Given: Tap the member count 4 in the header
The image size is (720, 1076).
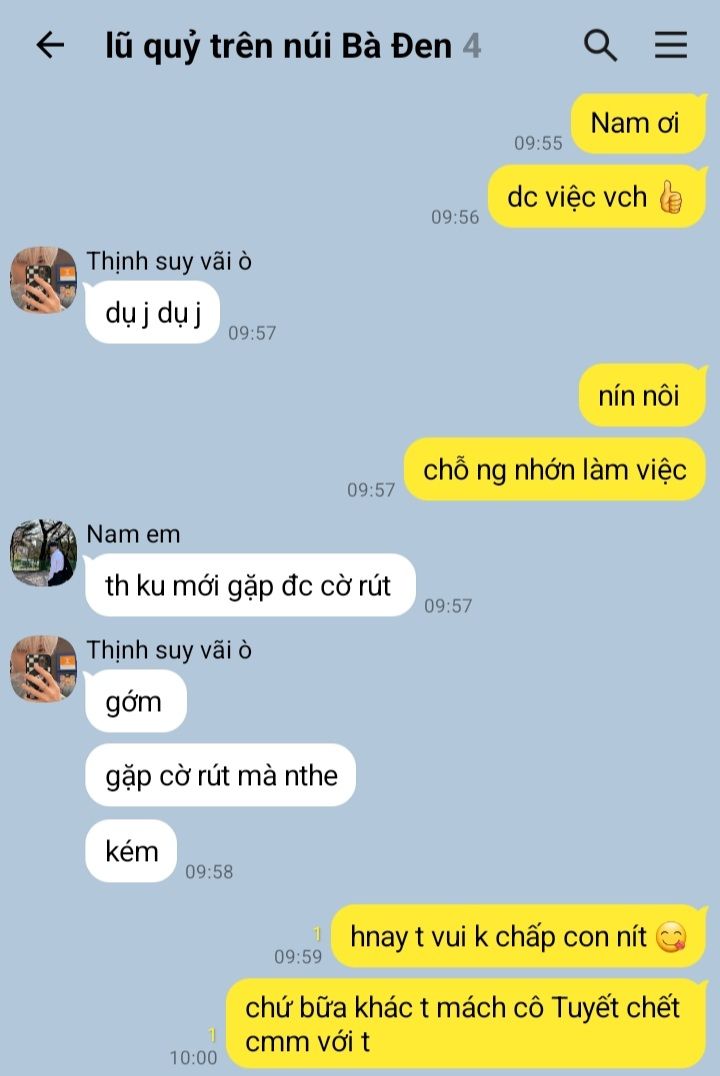Looking at the screenshot, I should click(472, 47).
